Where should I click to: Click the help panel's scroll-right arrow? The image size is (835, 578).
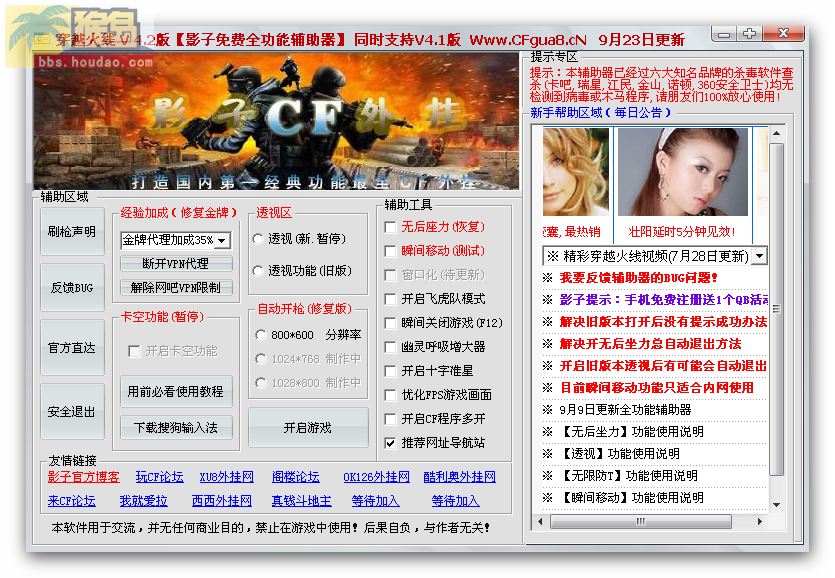pos(760,522)
